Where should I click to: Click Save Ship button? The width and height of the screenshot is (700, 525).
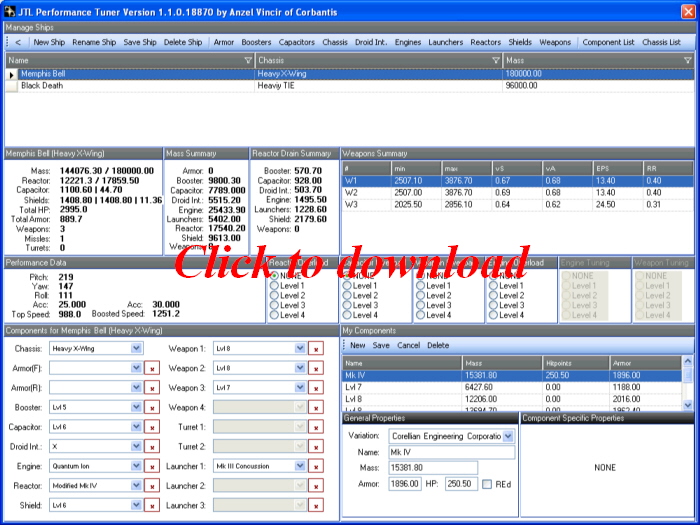[140, 42]
